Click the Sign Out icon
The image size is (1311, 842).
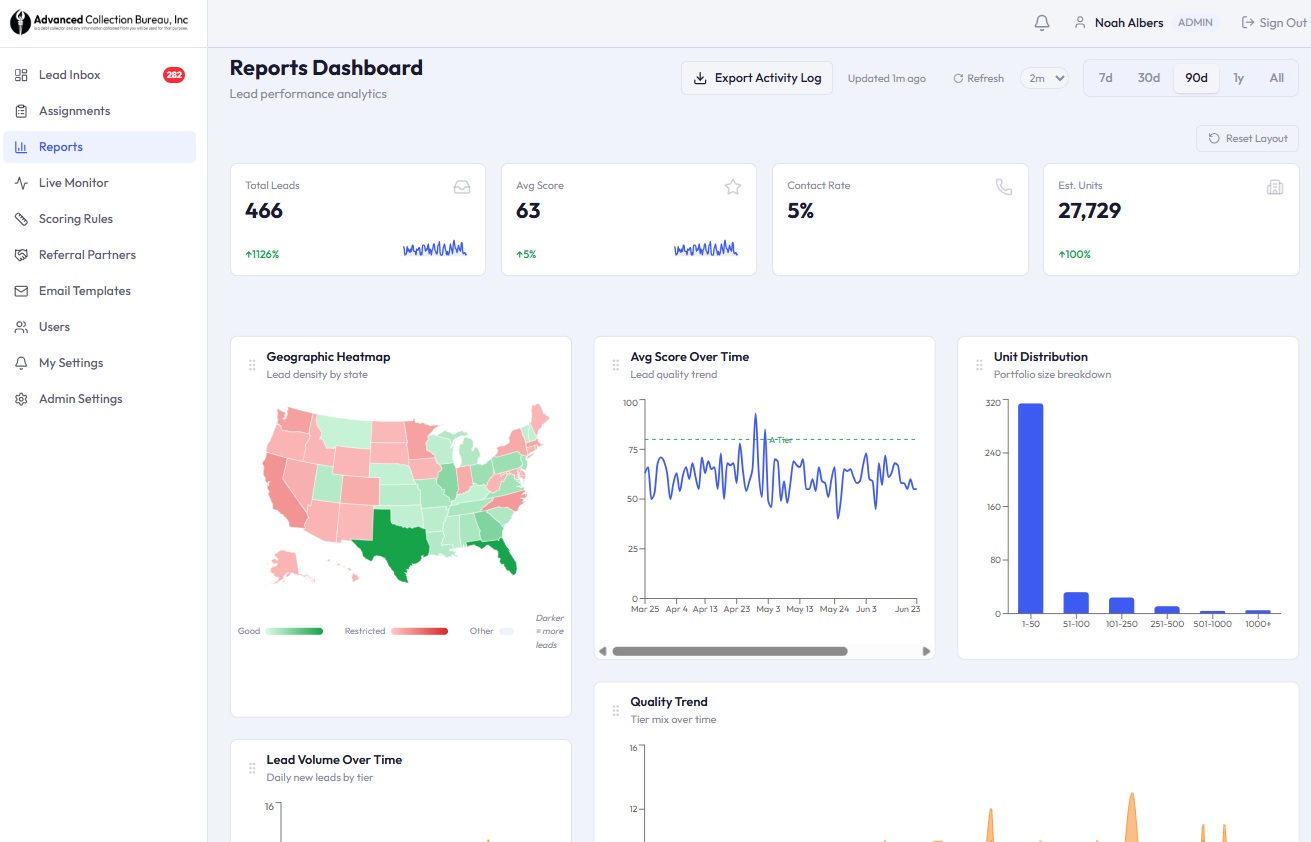[x=1248, y=22]
